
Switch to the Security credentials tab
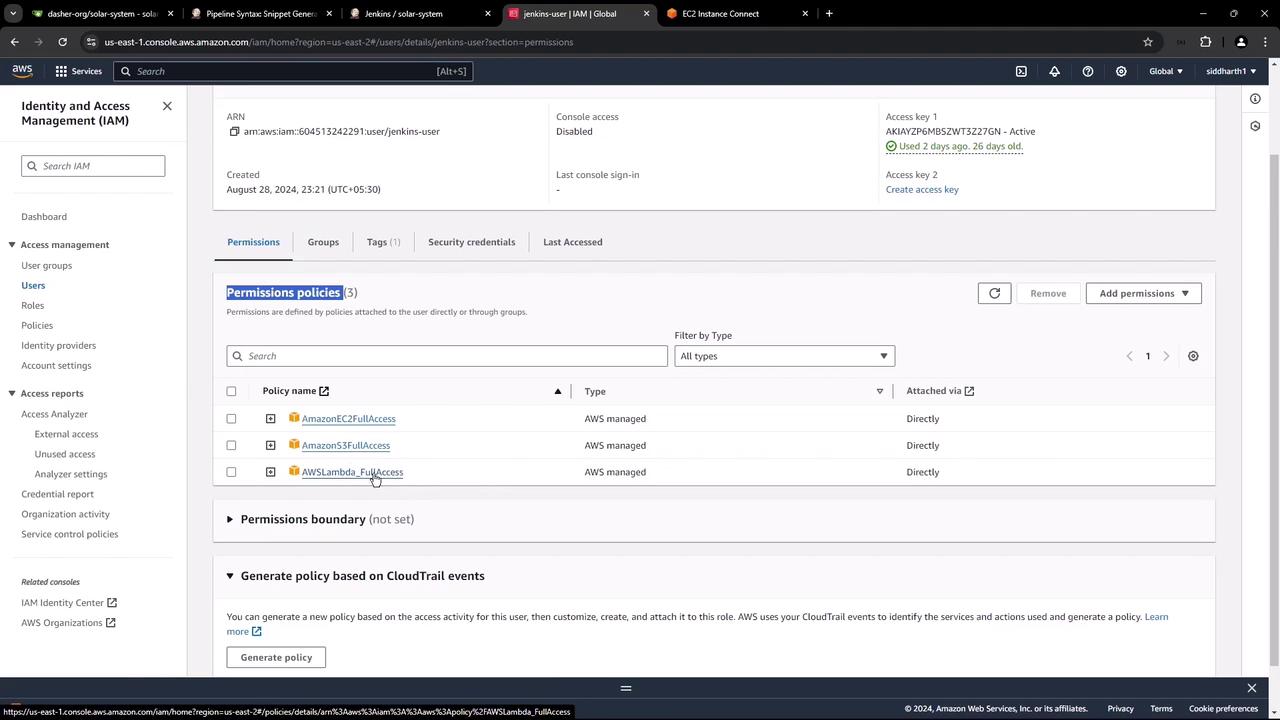(471, 242)
